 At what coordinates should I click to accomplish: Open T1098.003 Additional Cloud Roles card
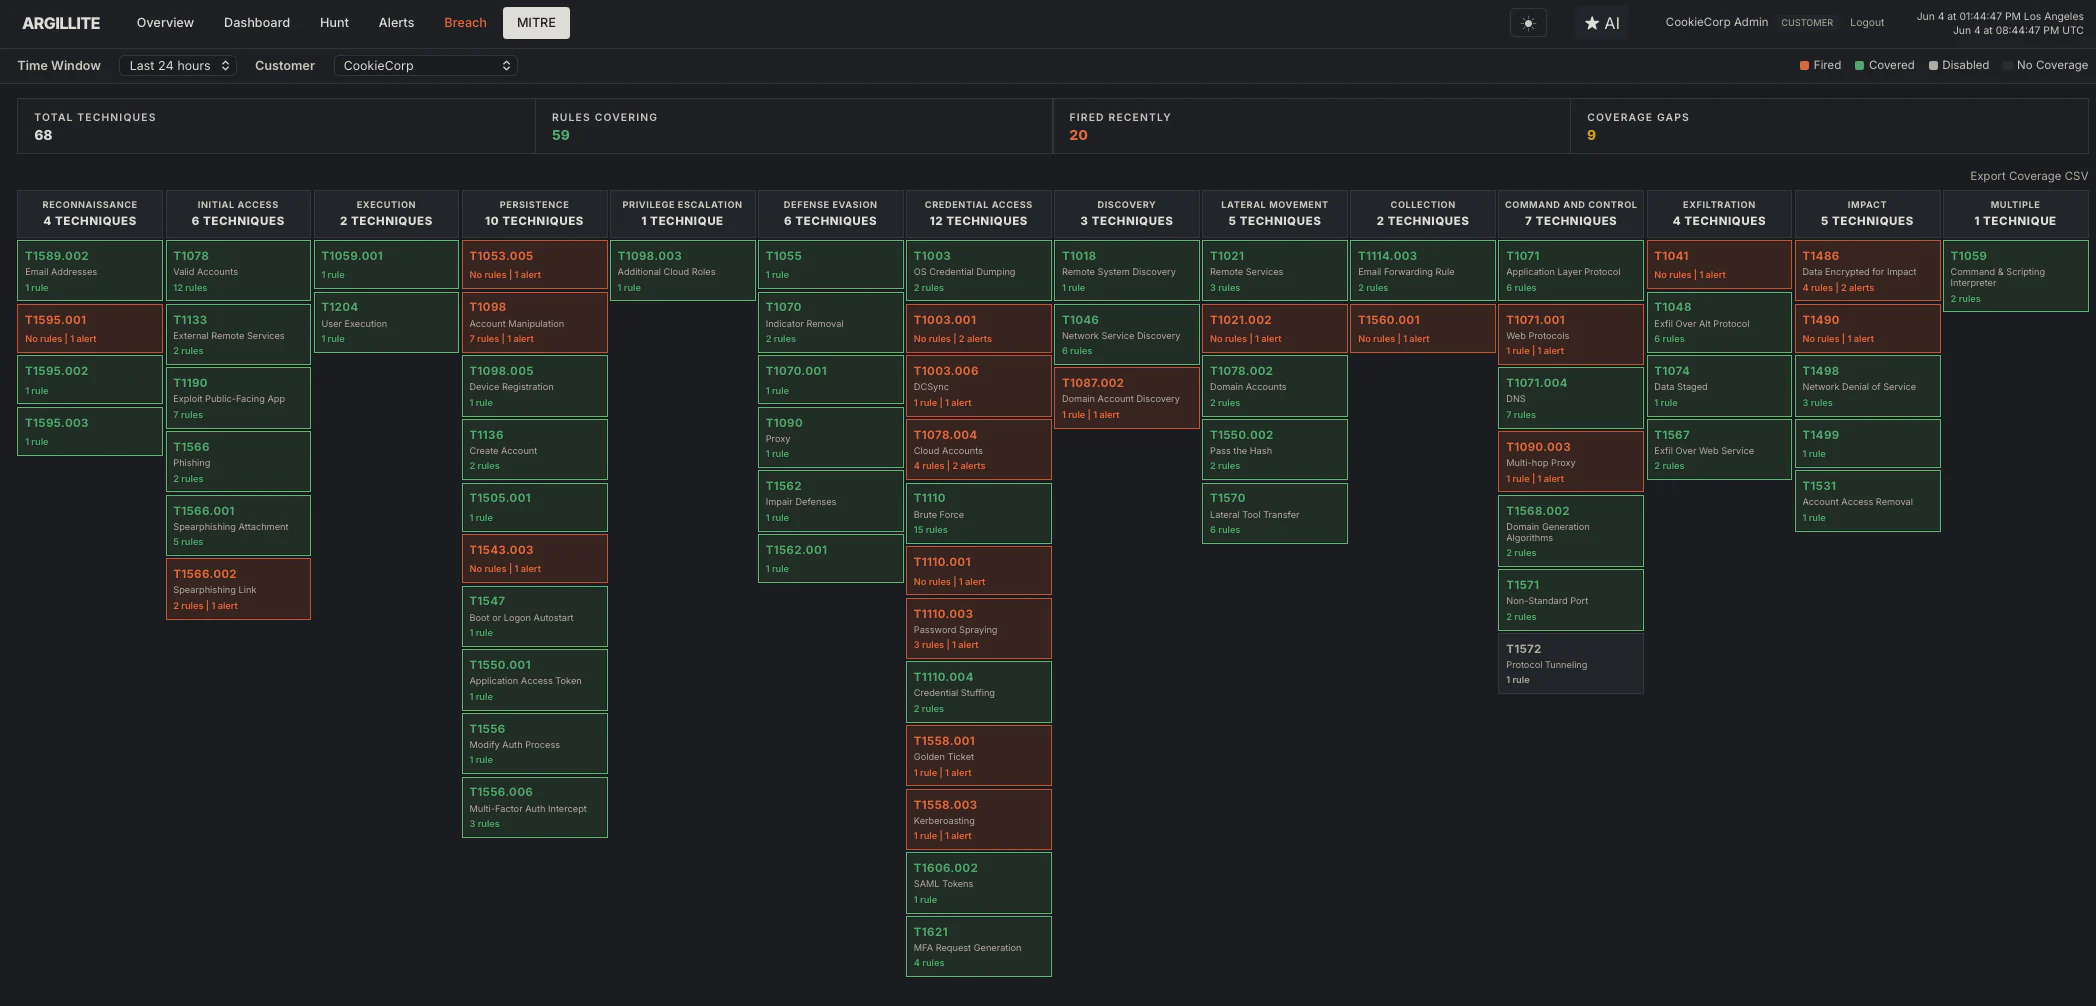click(682, 270)
